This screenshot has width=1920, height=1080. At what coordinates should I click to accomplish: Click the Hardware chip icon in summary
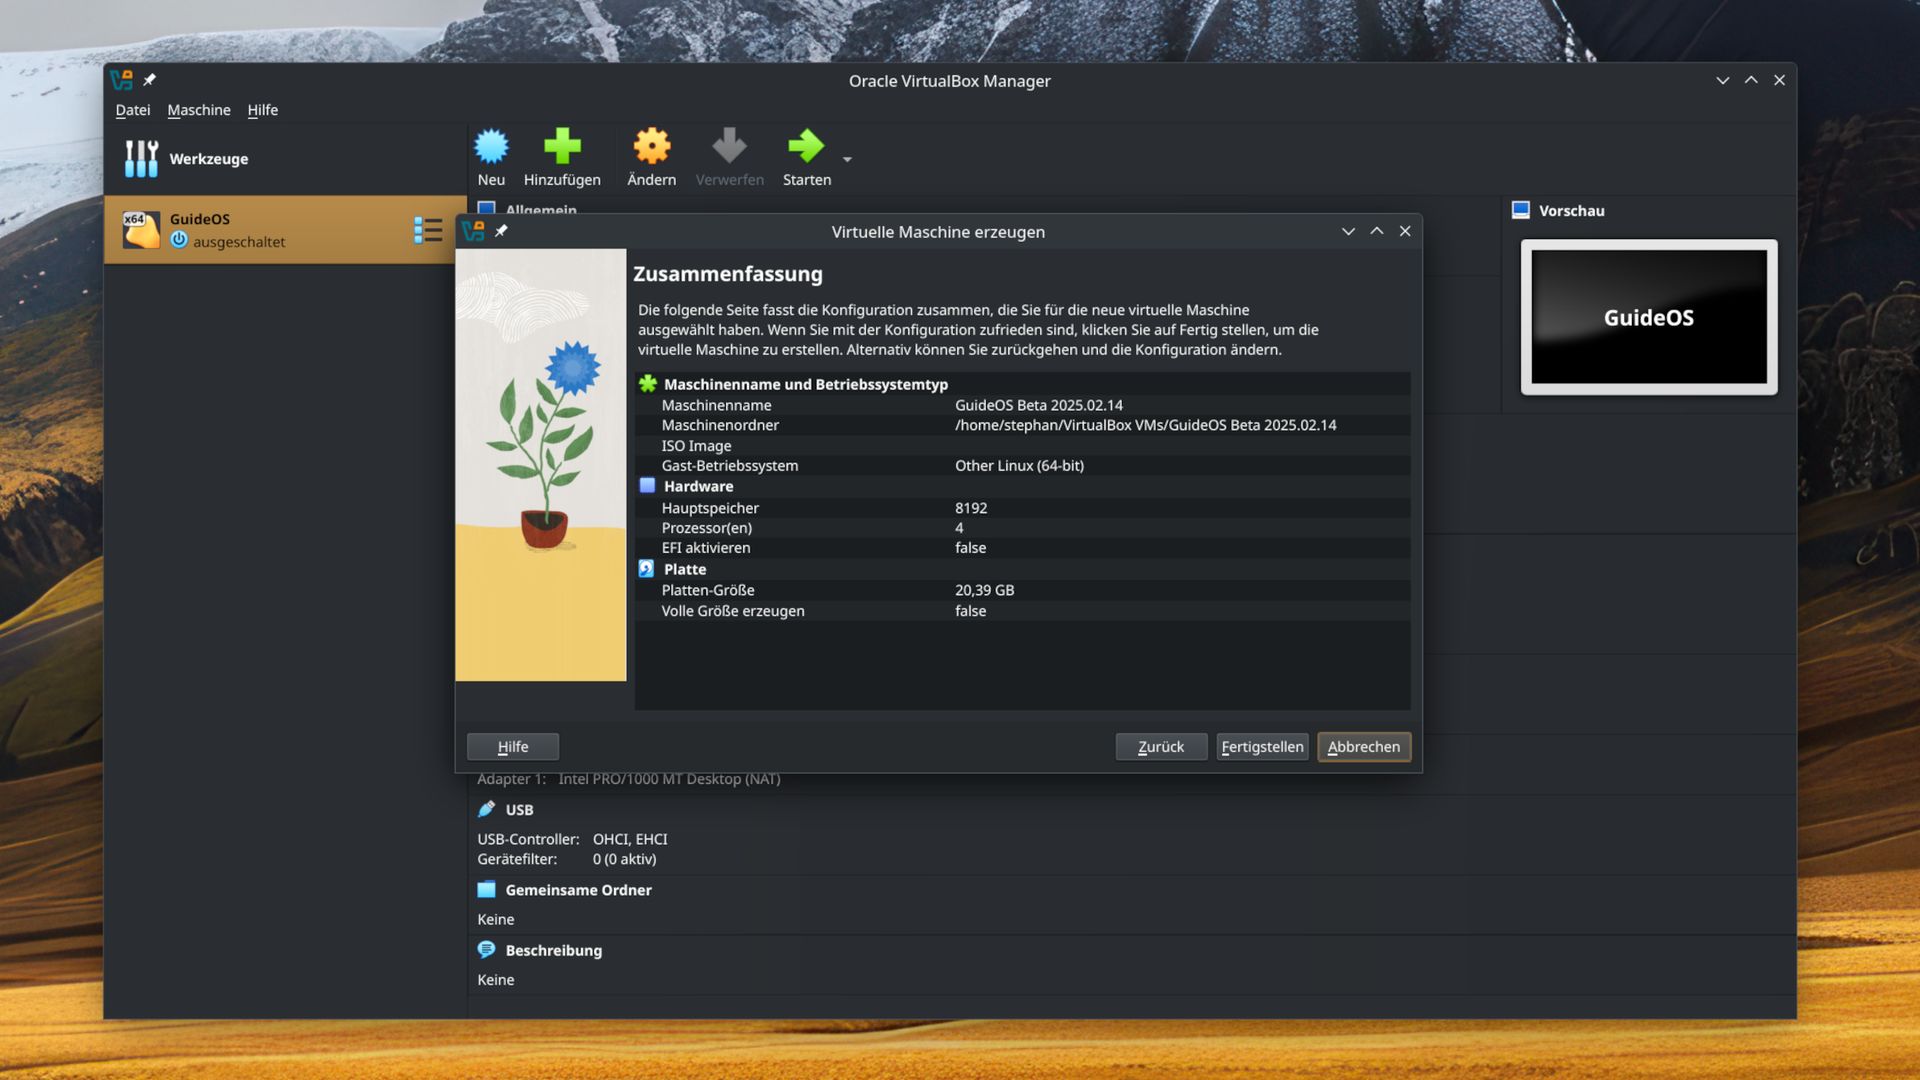click(x=647, y=485)
